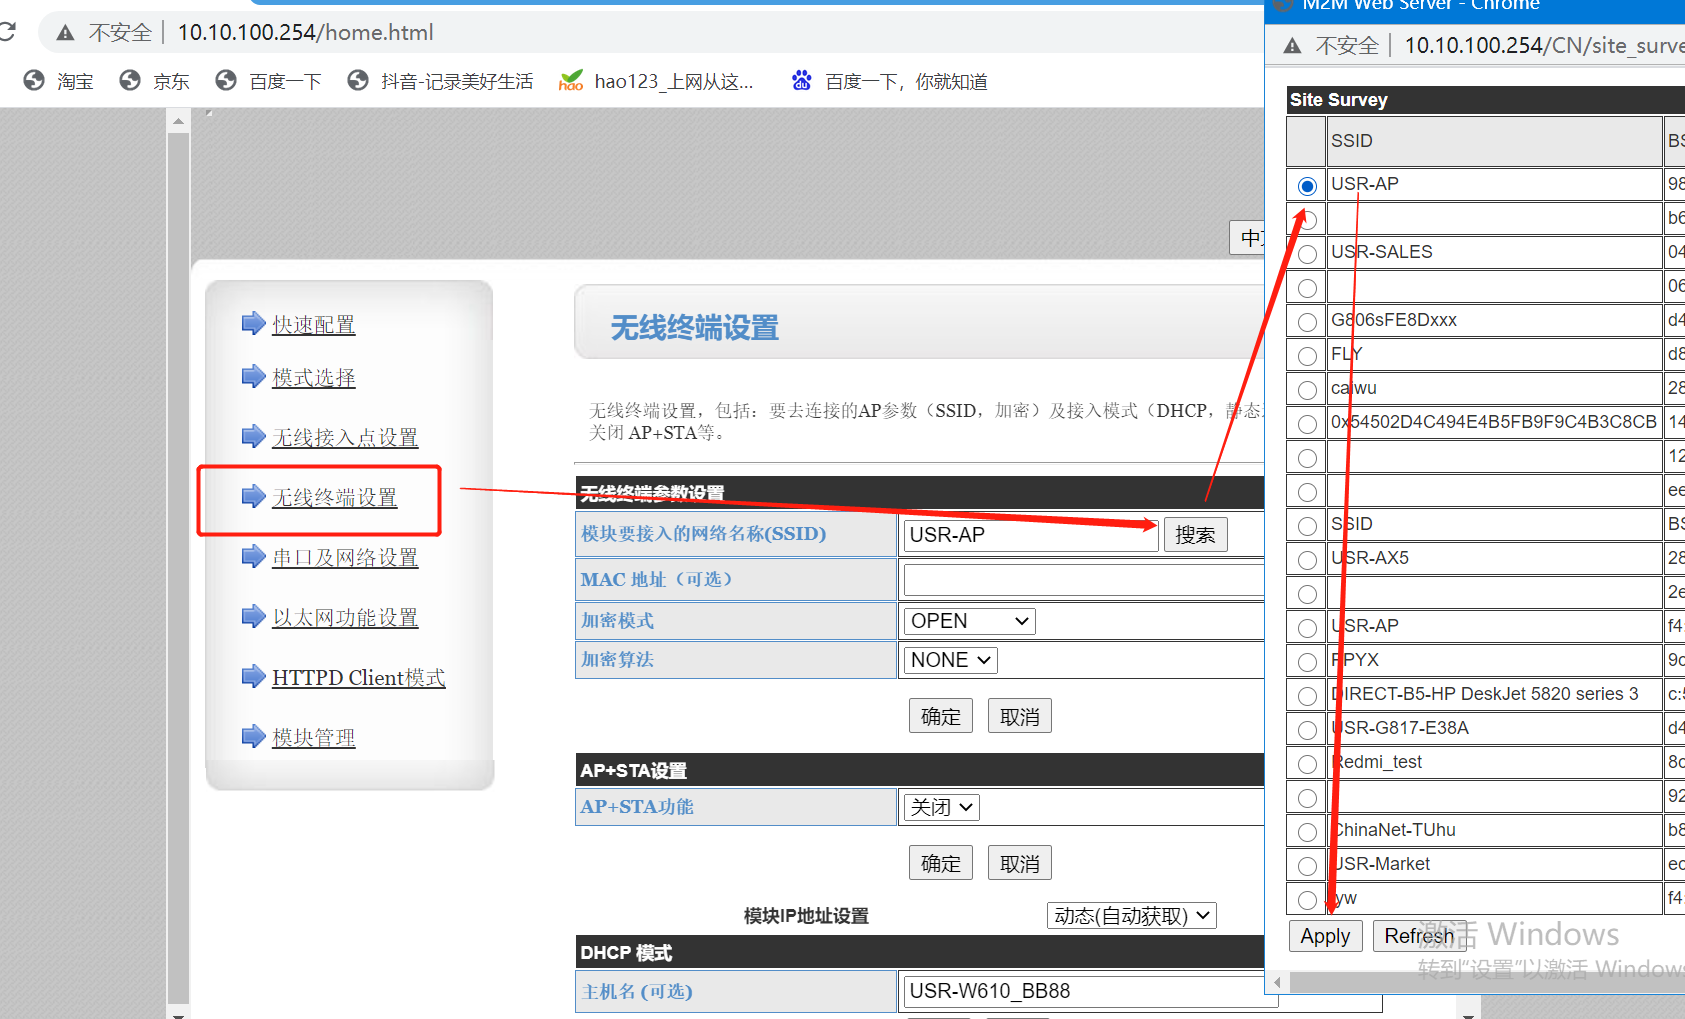Click the Douyin bookmark globe icon
This screenshot has width=1685, height=1019.
(358, 81)
